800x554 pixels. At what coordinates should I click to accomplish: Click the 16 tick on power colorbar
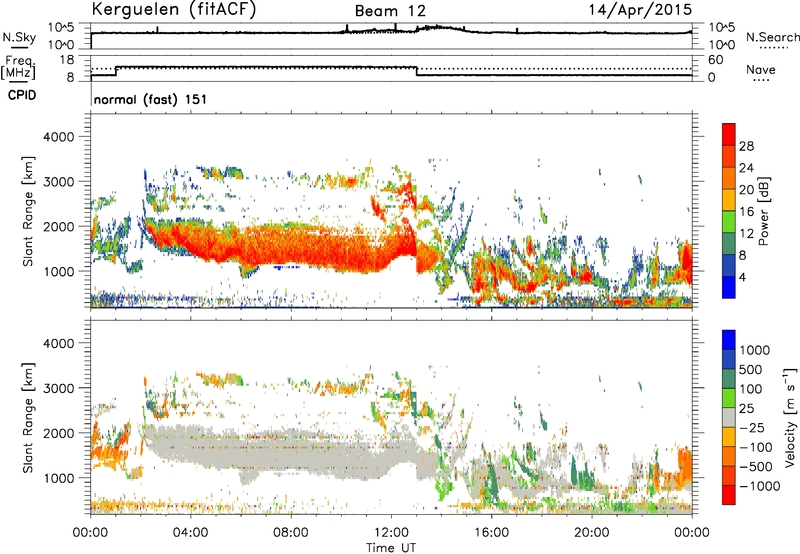(746, 212)
